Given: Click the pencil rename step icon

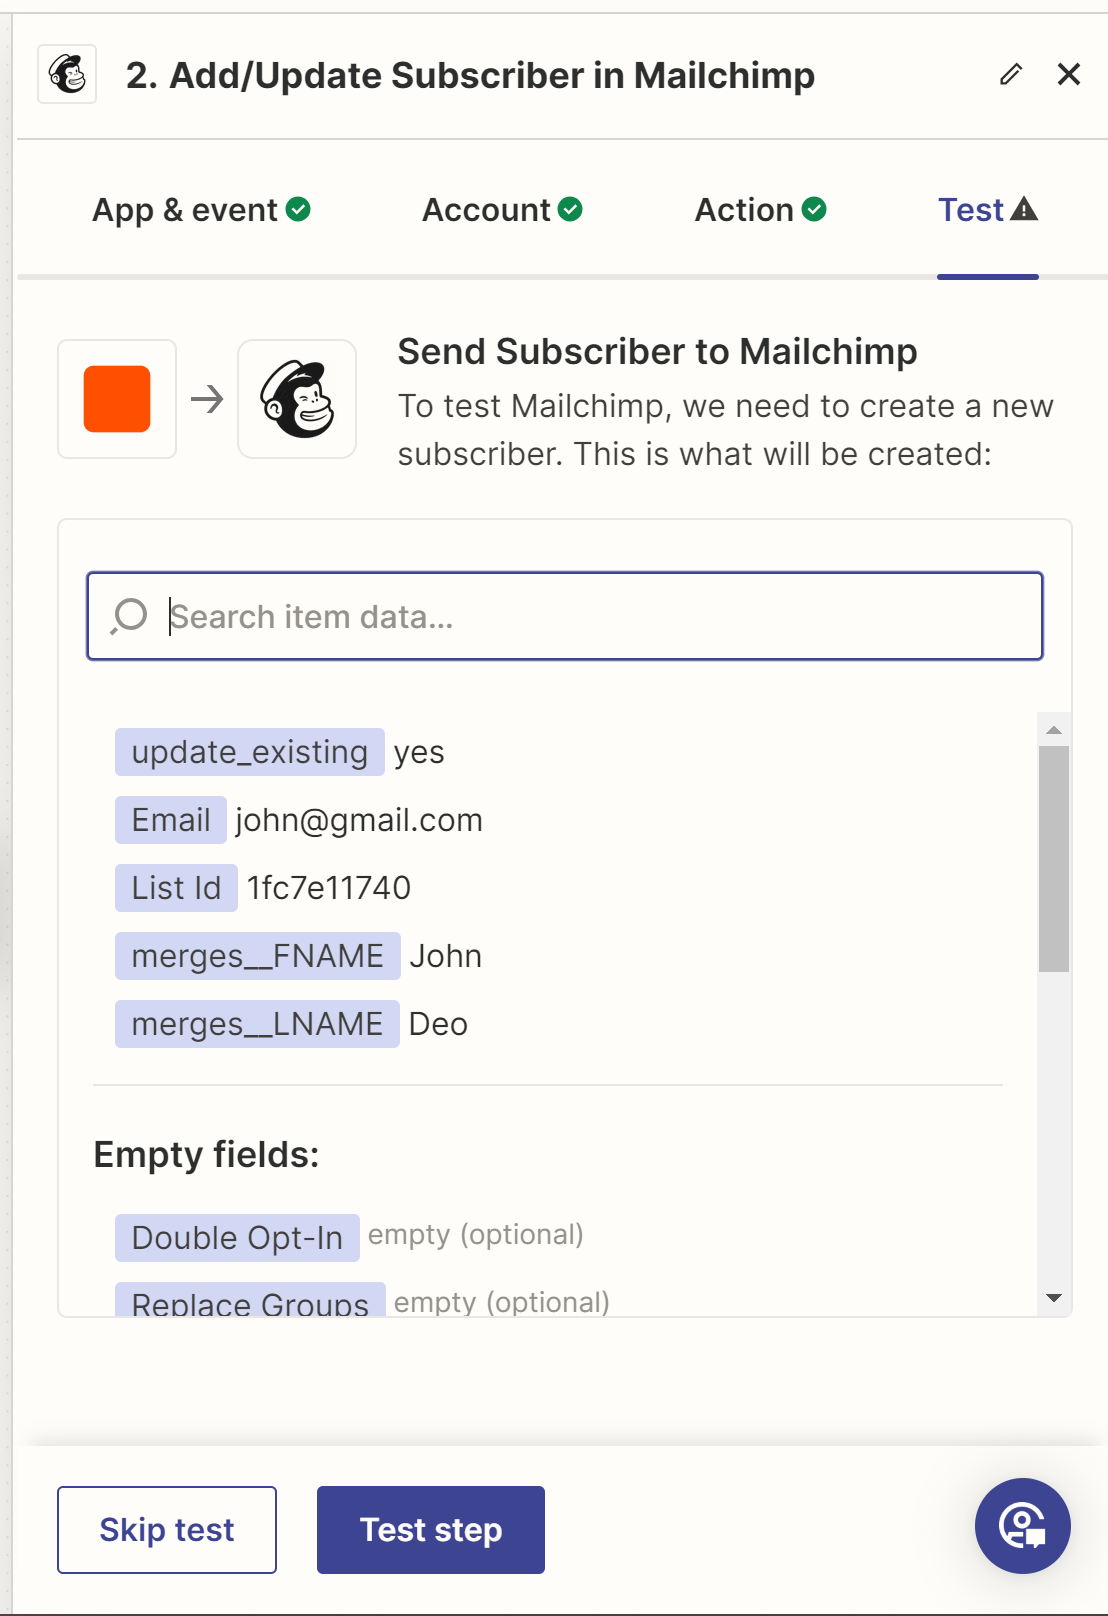Looking at the screenshot, I should click(x=1011, y=74).
